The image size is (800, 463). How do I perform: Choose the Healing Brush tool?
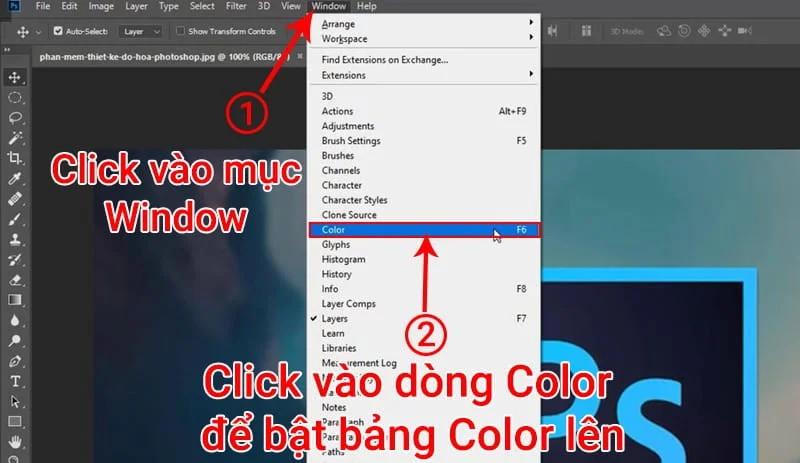tap(15, 199)
